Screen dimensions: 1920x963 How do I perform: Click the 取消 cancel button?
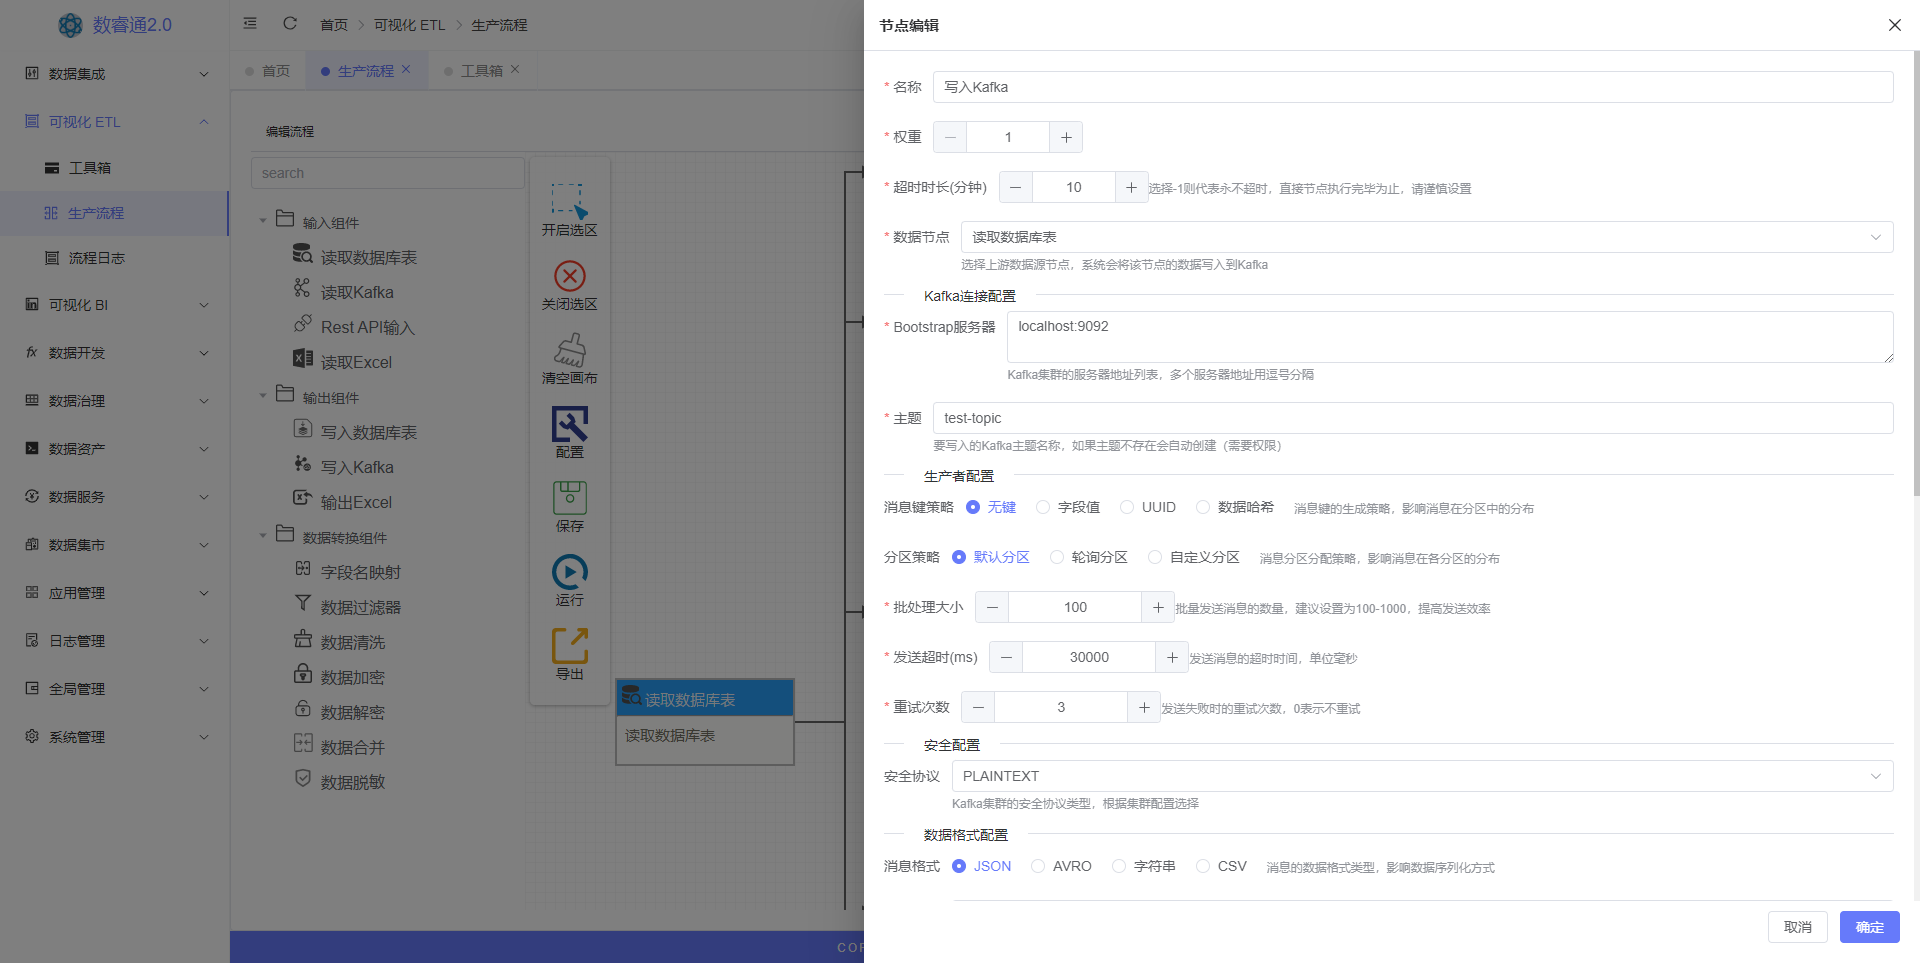pos(1797,927)
